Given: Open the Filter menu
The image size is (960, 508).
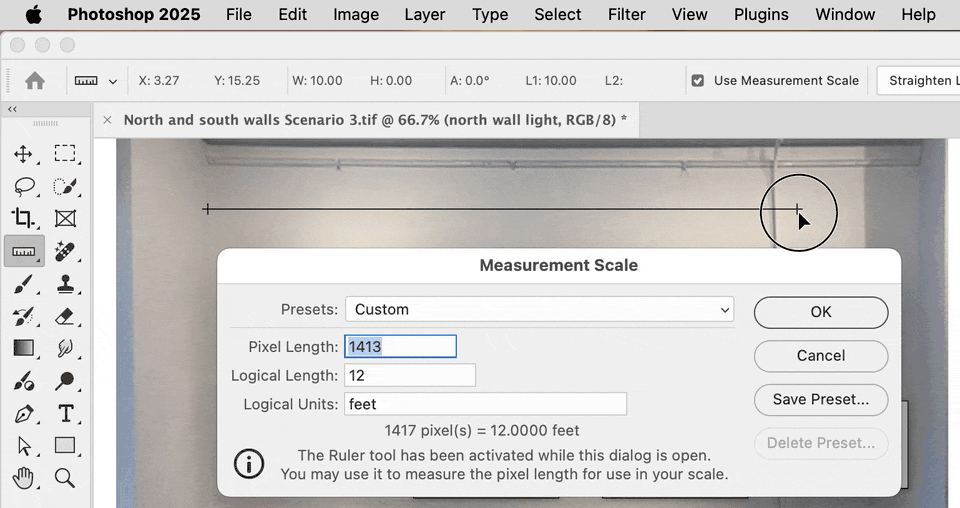Looking at the screenshot, I should click(x=626, y=15).
